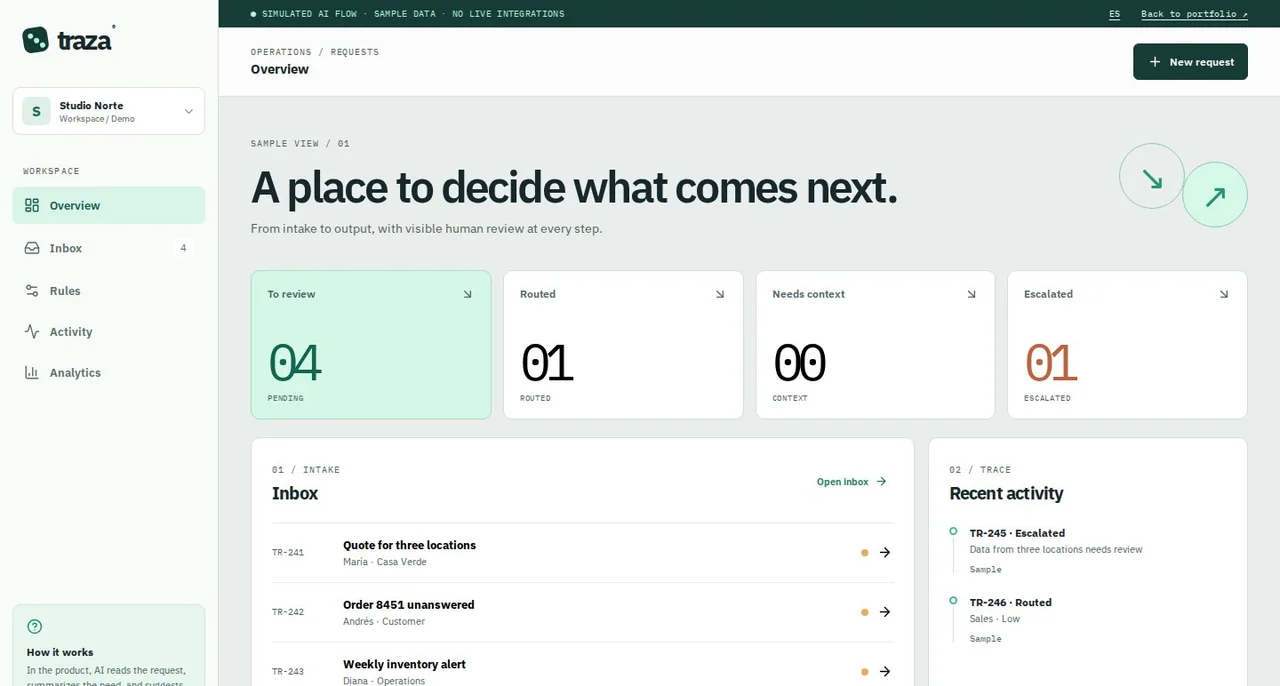Click the TR-241 request ID
The image size is (1280, 686).
(x=288, y=552)
